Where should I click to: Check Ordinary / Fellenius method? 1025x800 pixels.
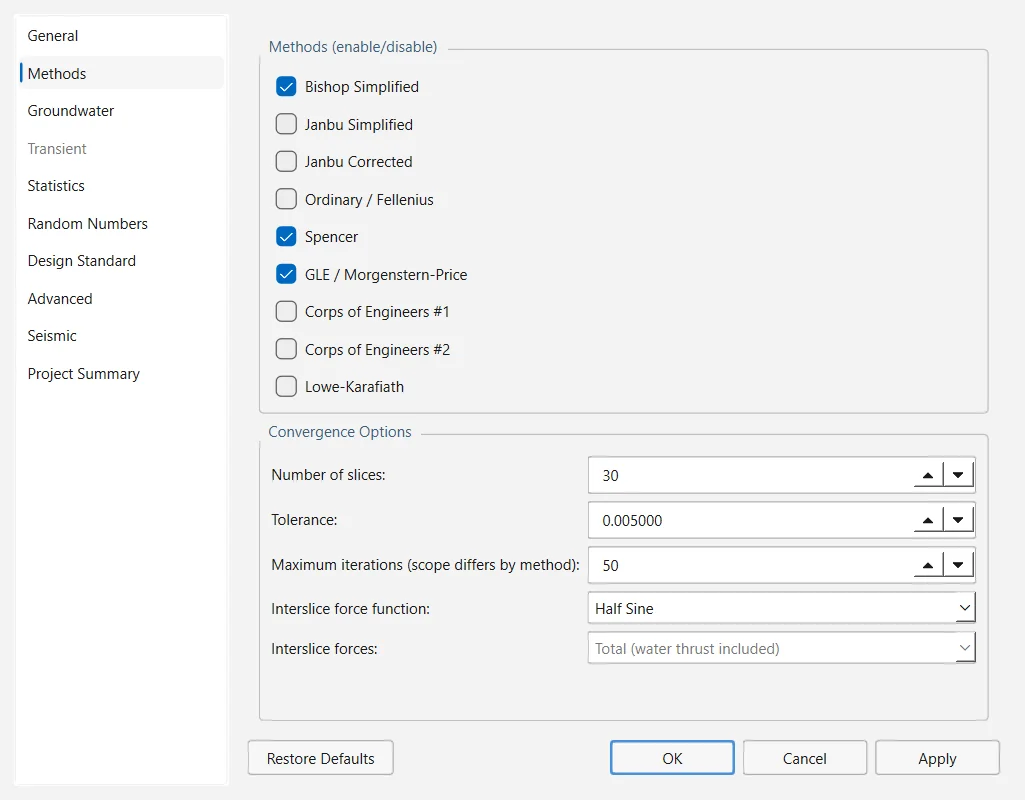tap(286, 199)
